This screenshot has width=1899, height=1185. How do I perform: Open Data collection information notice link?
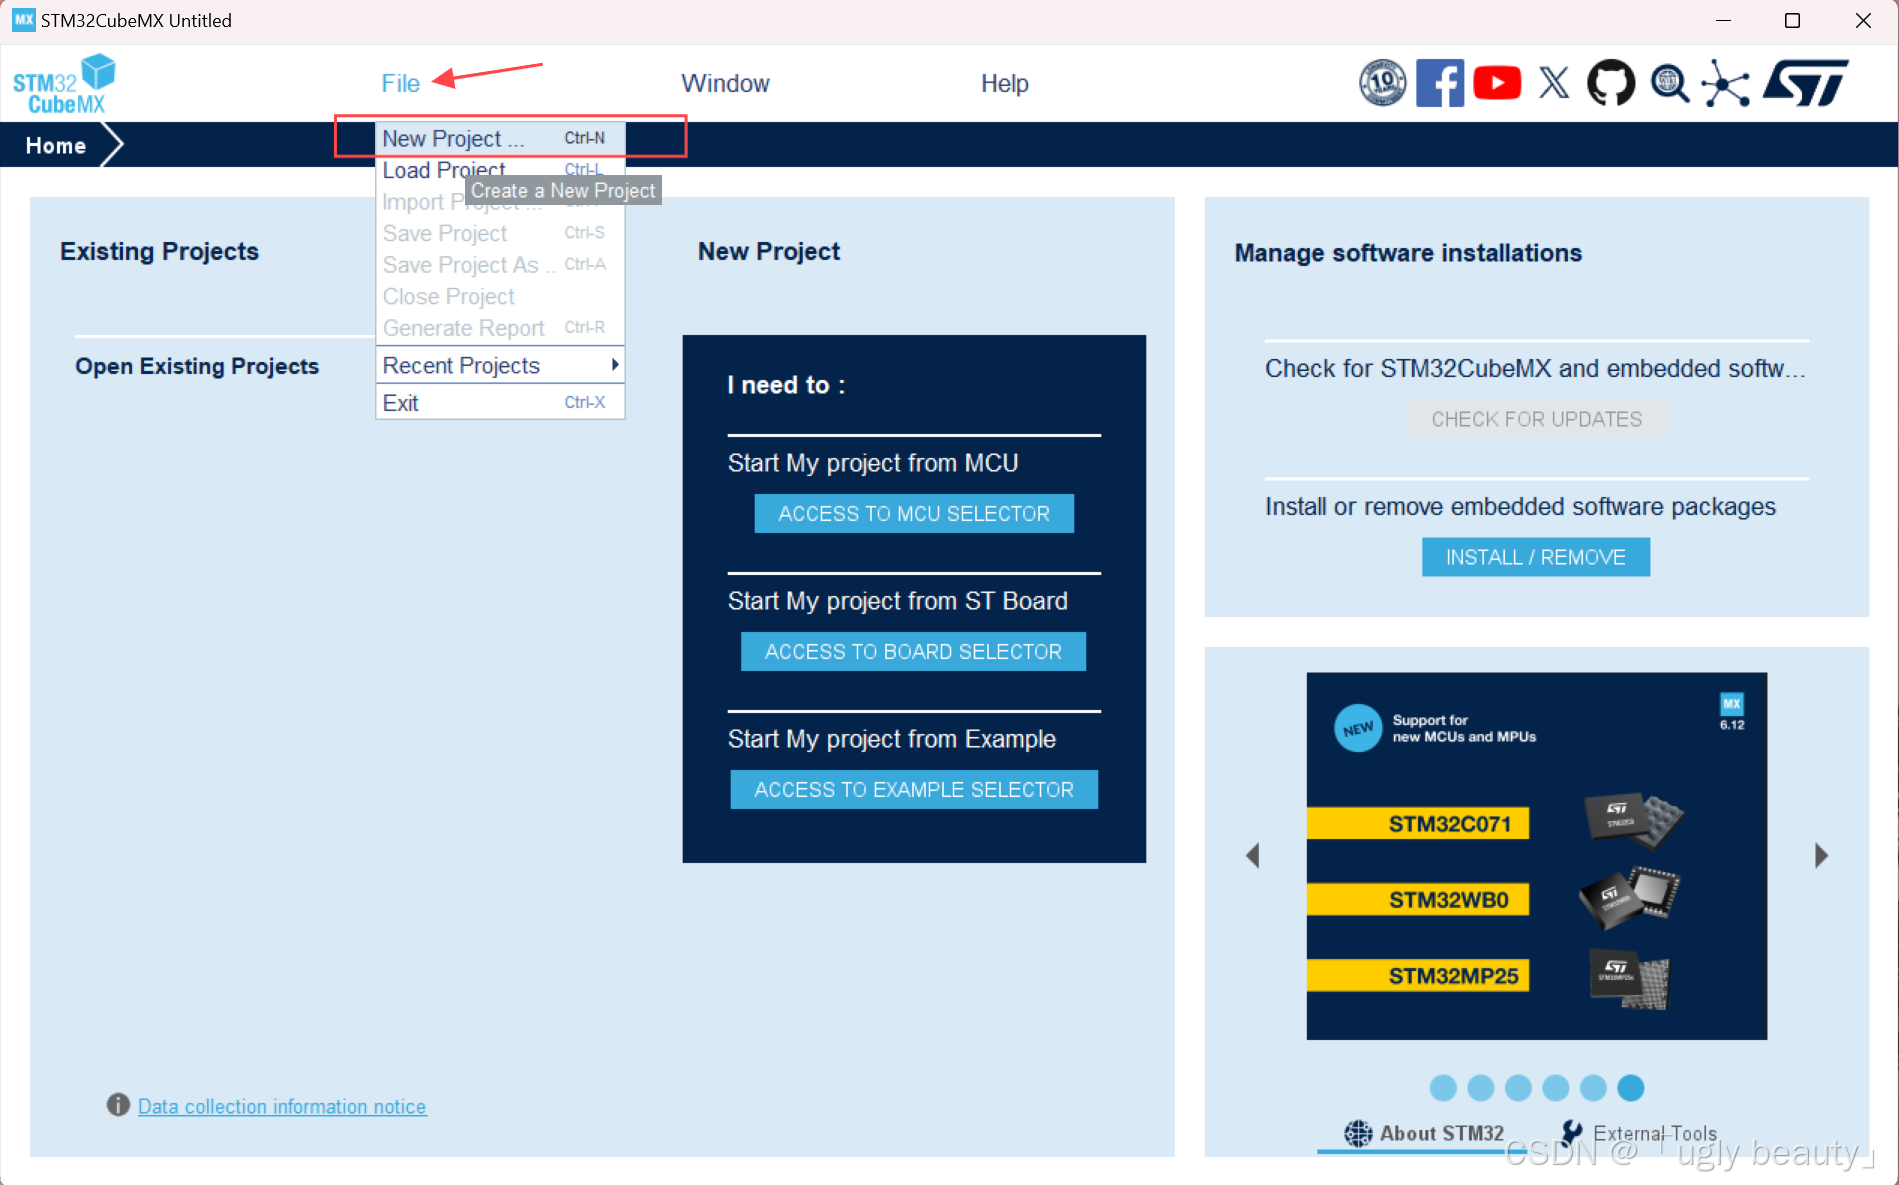(282, 1106)
